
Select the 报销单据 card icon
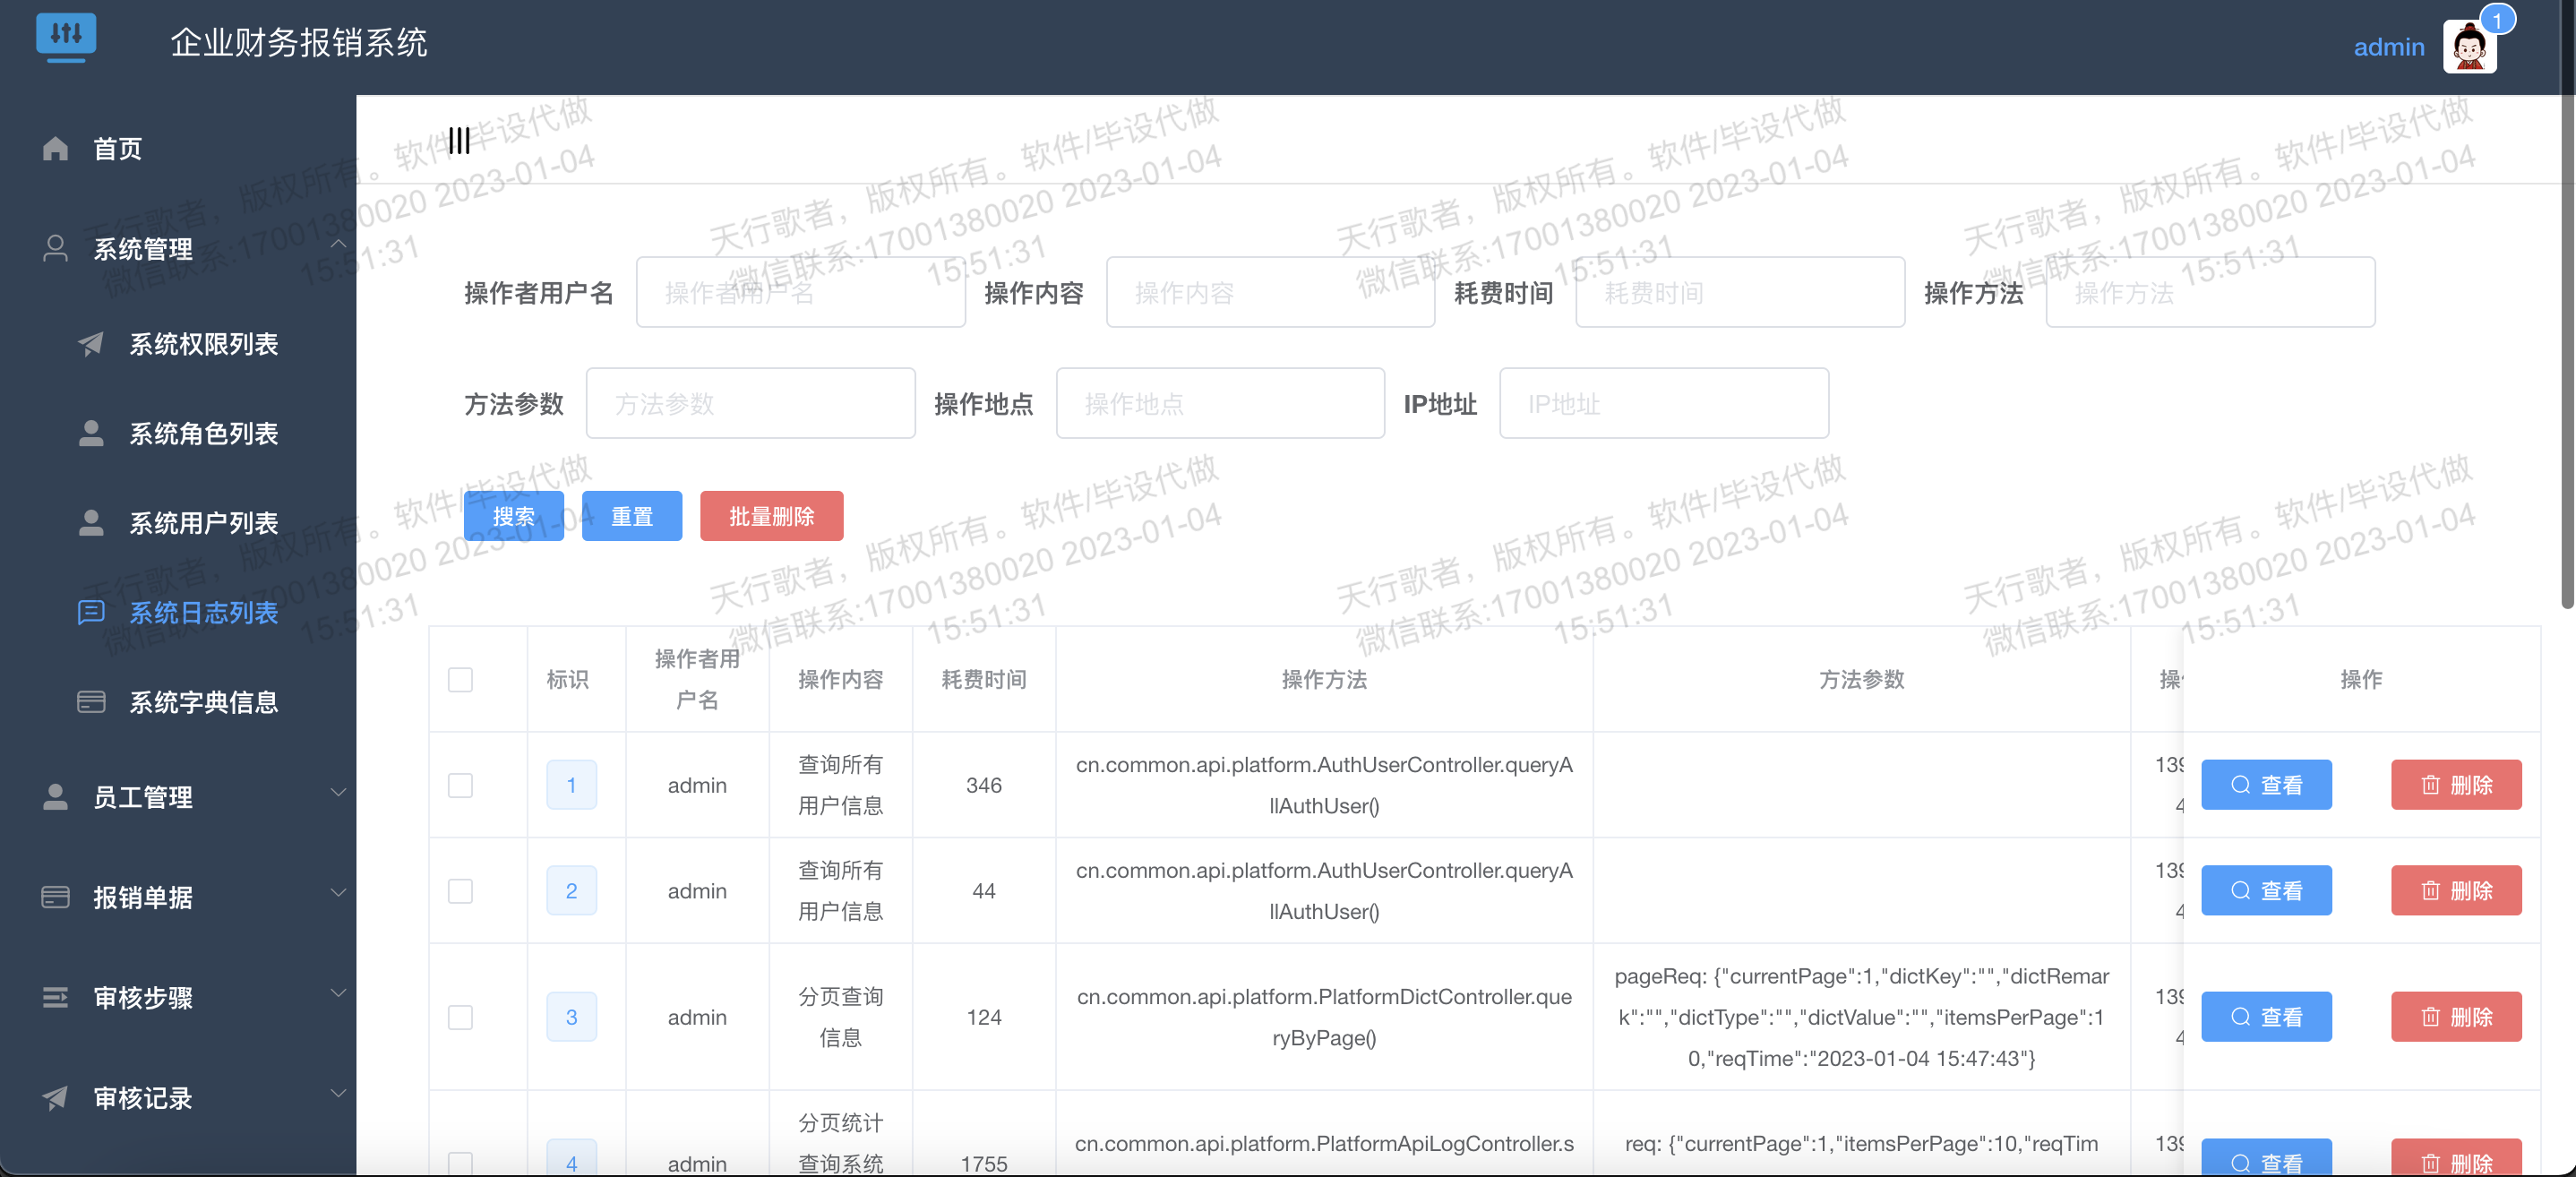[x=55, y=897]
